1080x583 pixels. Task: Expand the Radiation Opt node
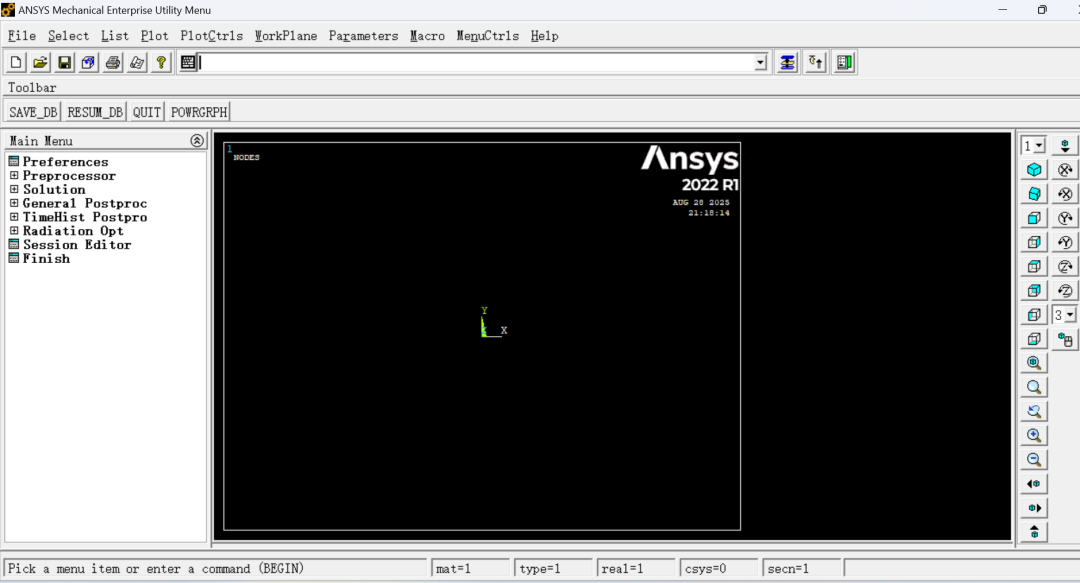pyautogui.click(x=14, y=231)
